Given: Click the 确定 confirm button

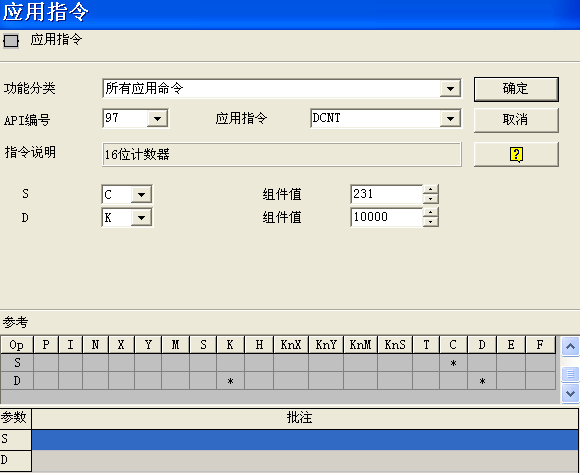Looking at the screenshot, I should 516,89.
